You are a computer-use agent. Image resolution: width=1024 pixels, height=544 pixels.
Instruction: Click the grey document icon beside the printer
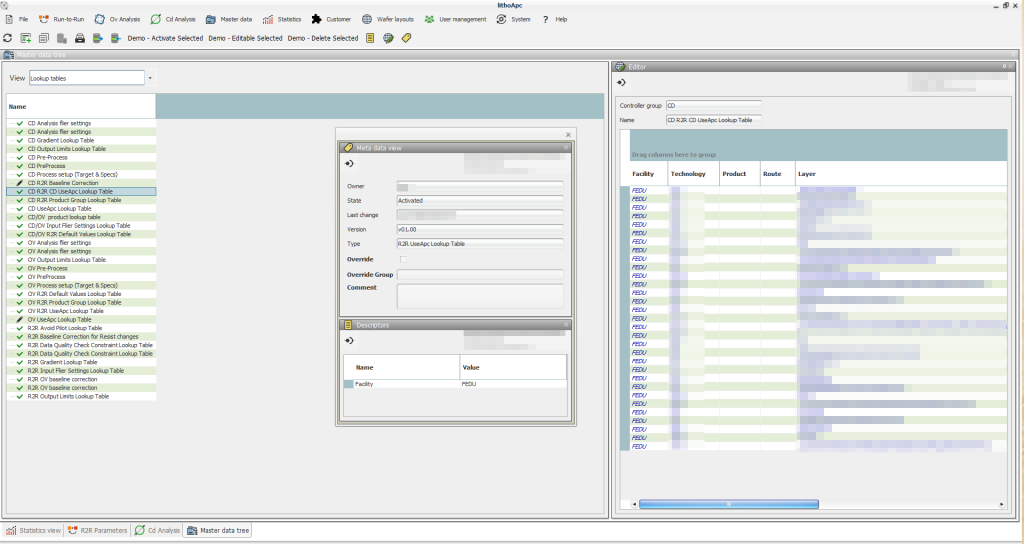(61, 39)
